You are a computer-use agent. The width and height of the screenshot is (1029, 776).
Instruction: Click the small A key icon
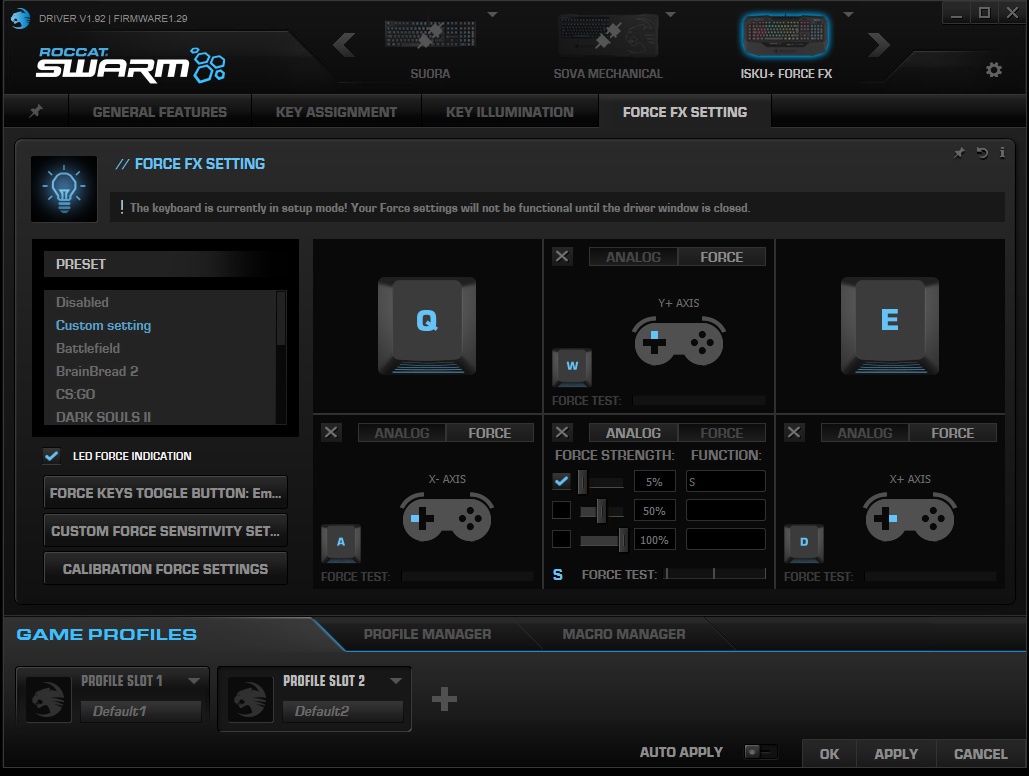341,543
